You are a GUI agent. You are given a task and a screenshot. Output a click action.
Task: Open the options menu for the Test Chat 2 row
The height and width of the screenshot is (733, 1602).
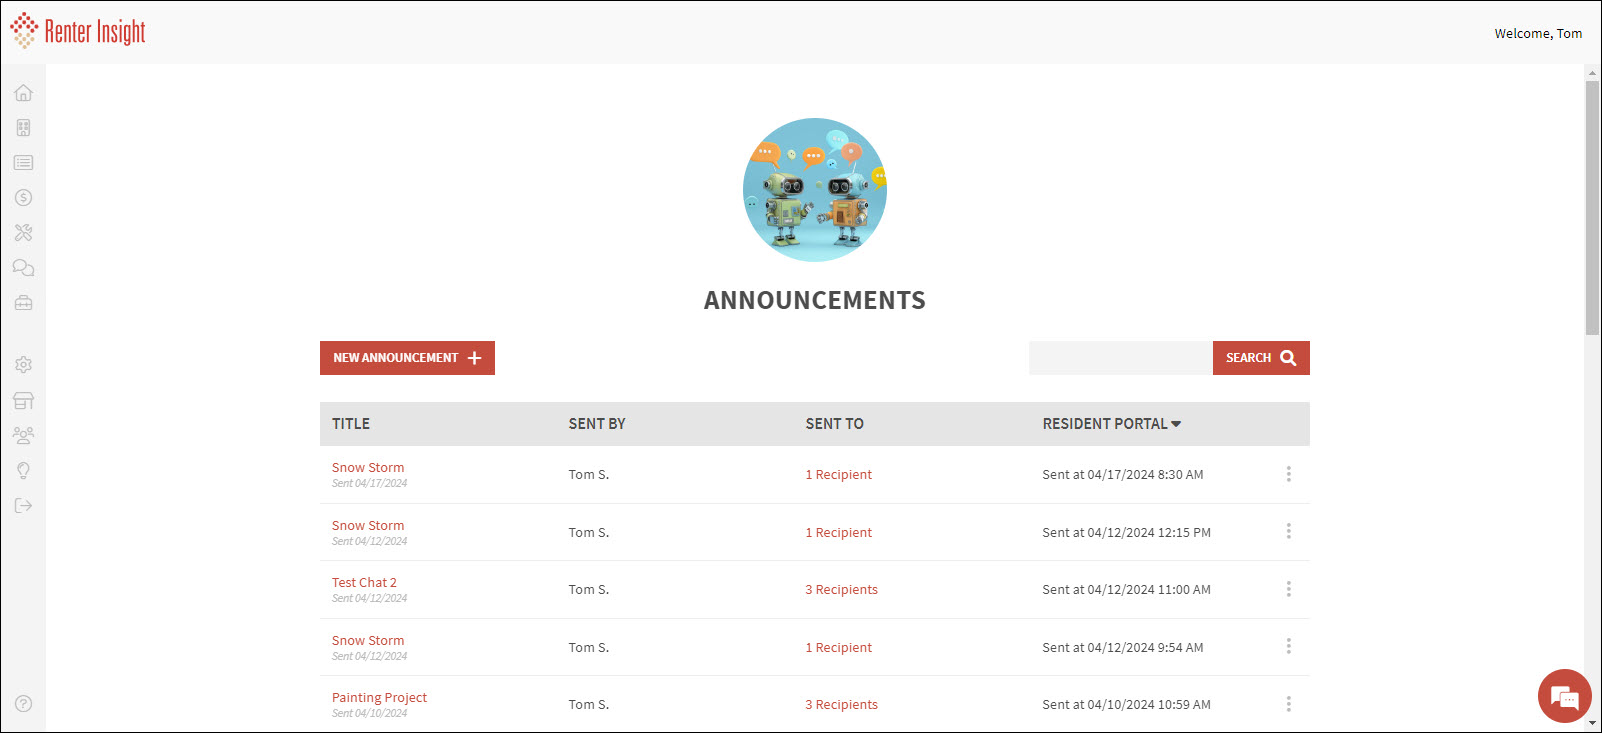(1288, 589)
